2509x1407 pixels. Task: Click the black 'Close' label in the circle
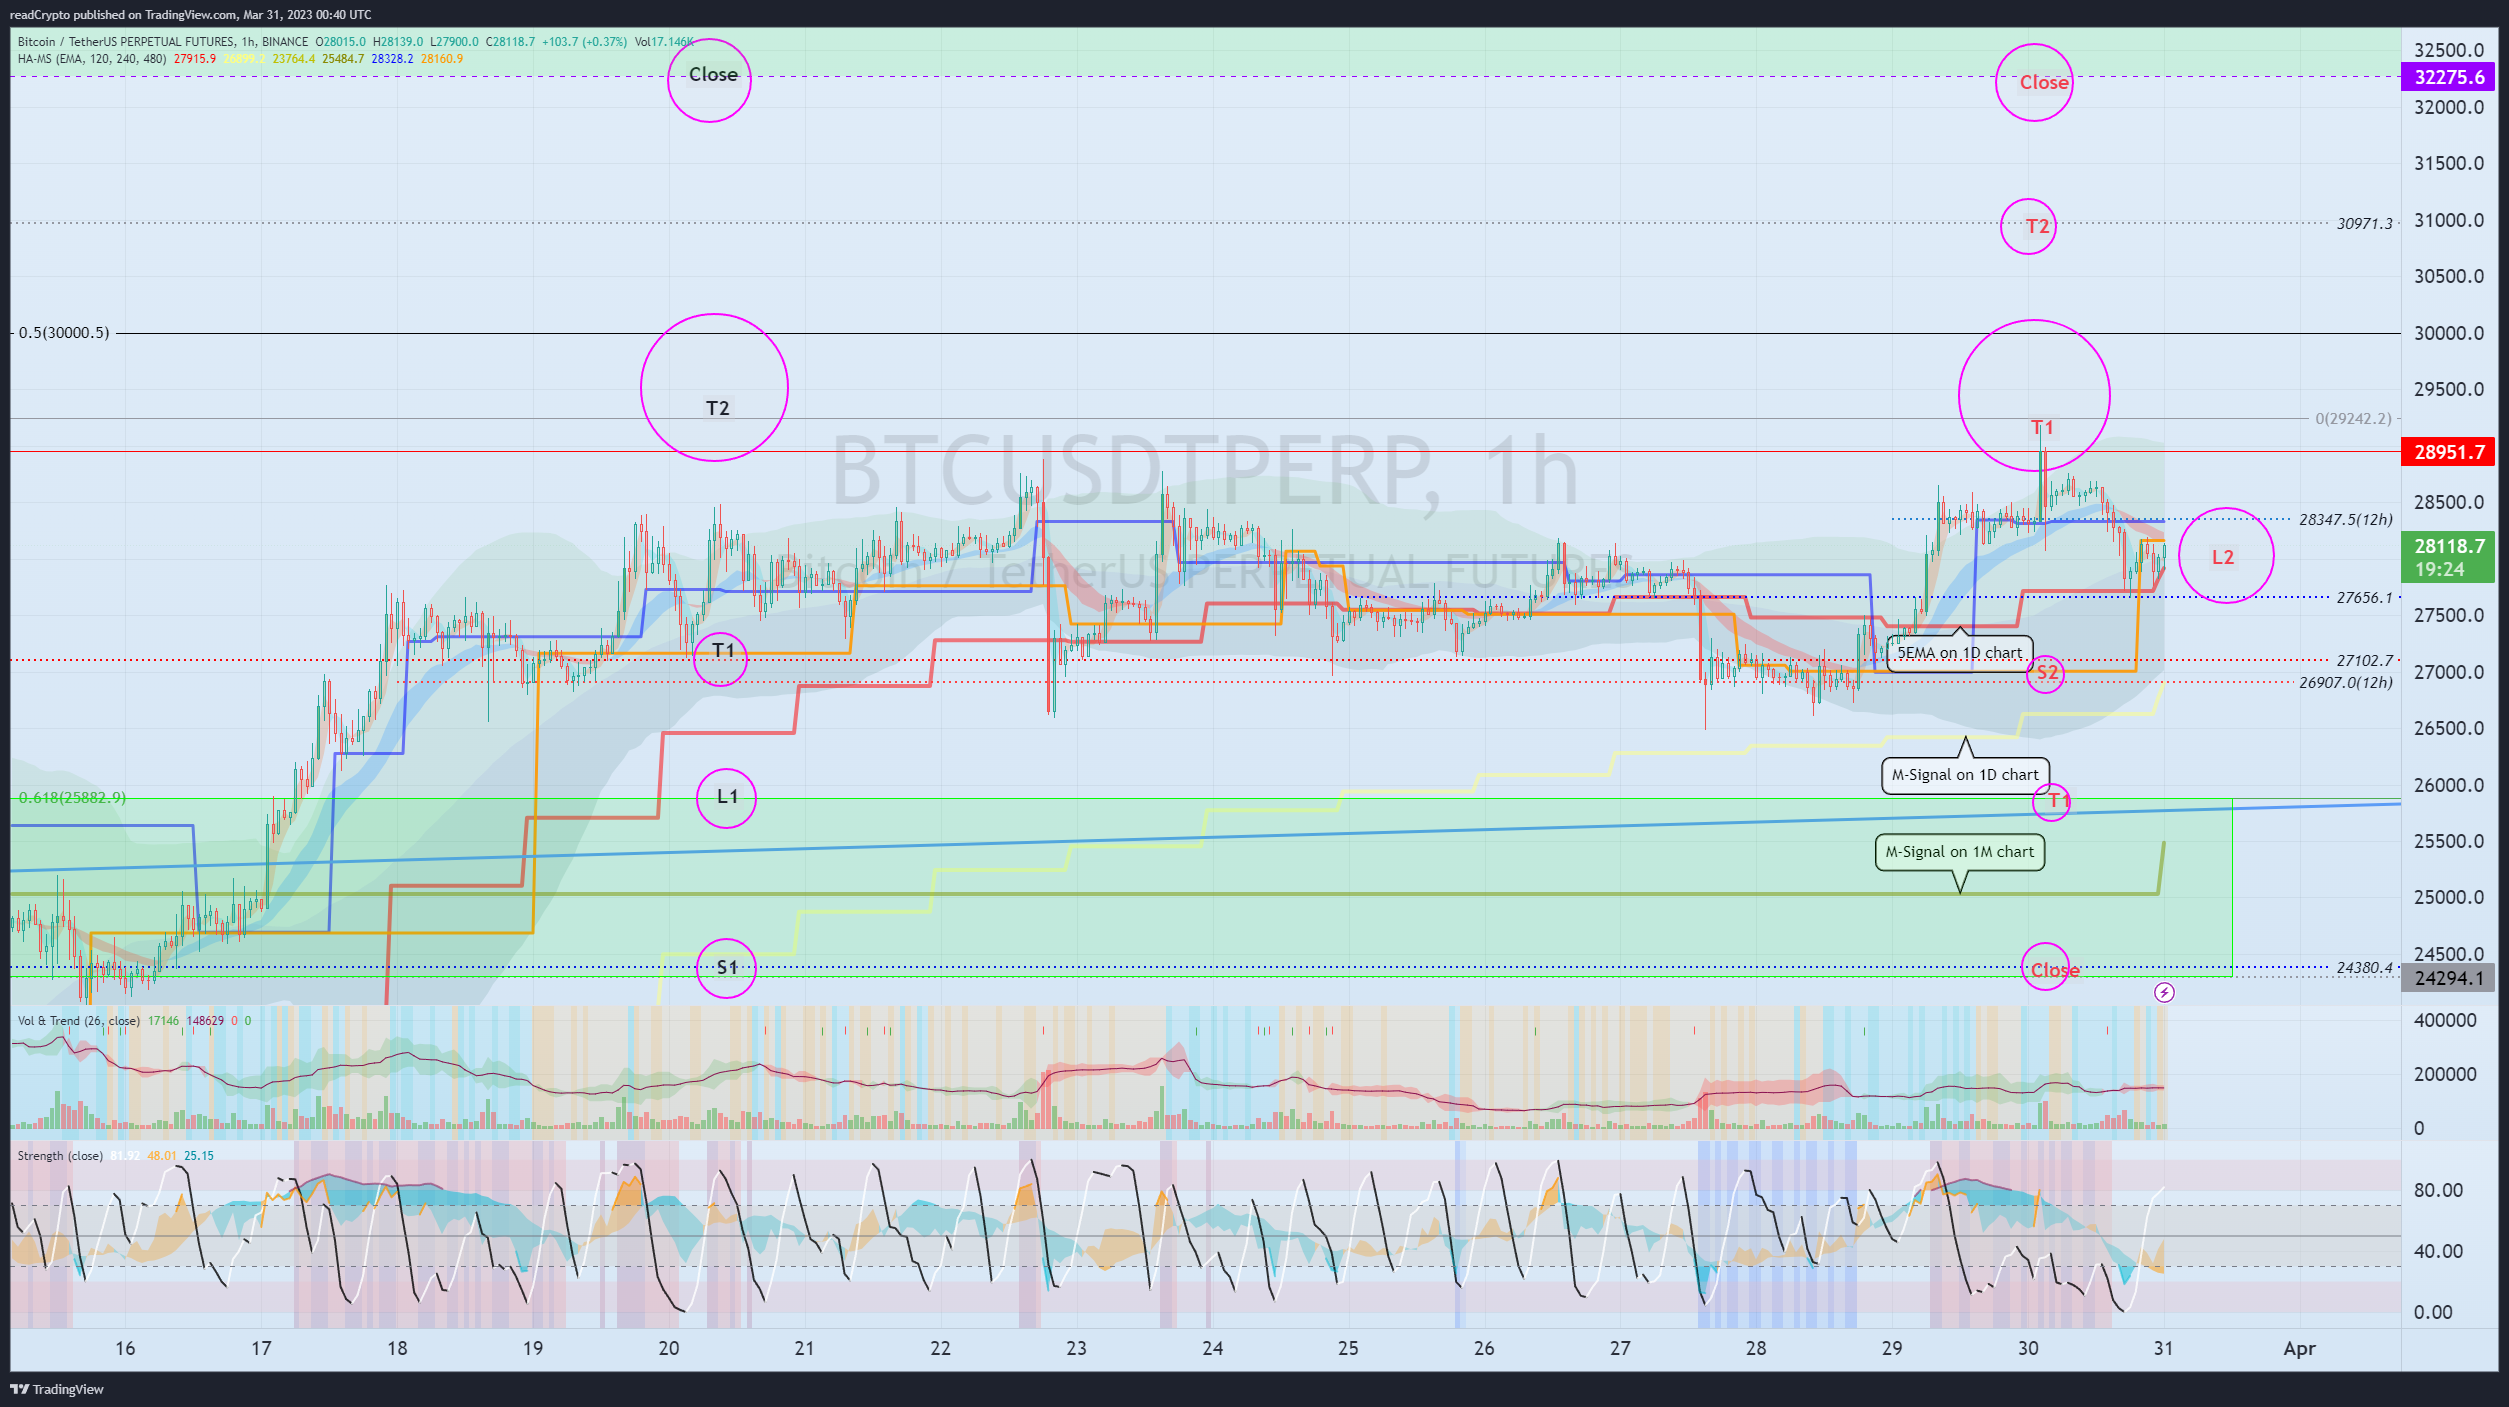(x=713, y=75)
